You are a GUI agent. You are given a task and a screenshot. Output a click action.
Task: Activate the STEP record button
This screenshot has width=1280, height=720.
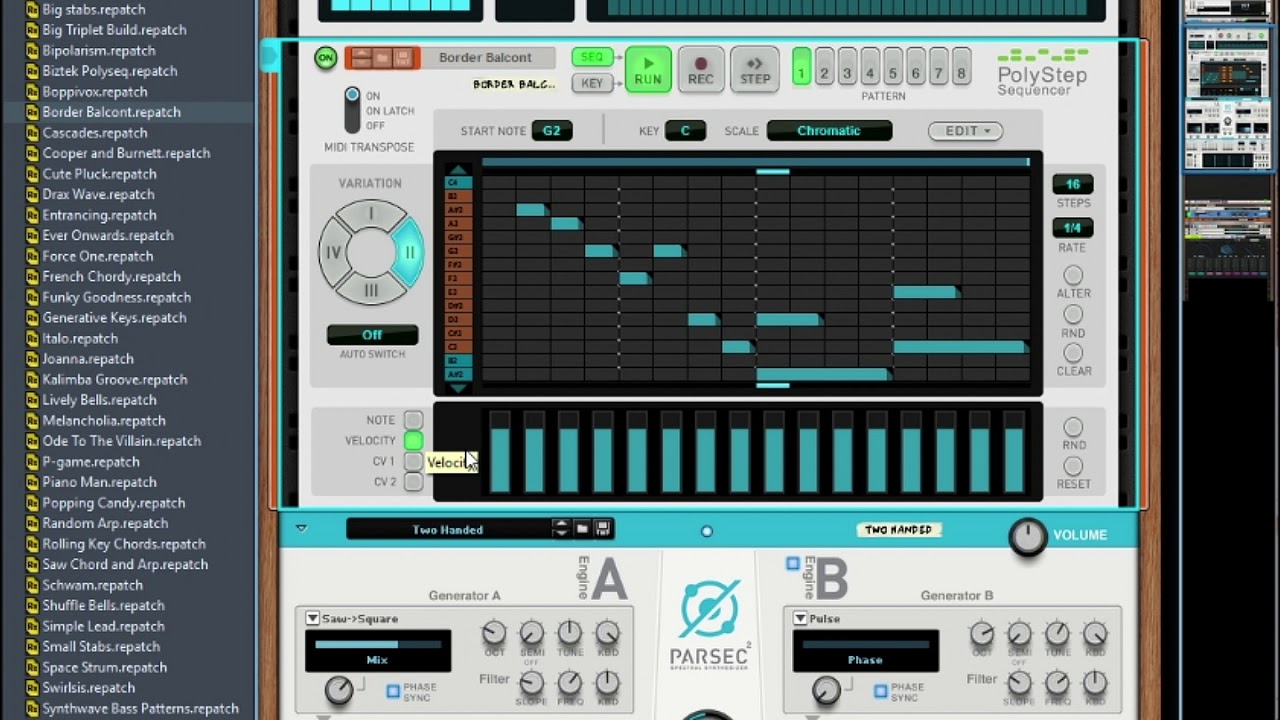[755, 70]
